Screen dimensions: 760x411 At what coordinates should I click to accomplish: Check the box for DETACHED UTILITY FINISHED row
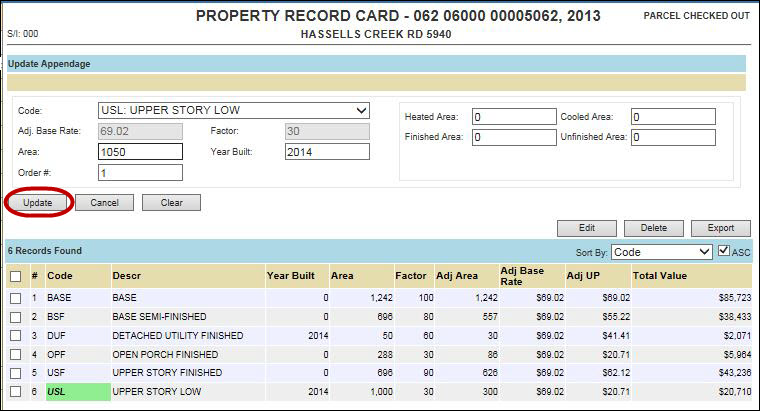[x=15, y=336]
